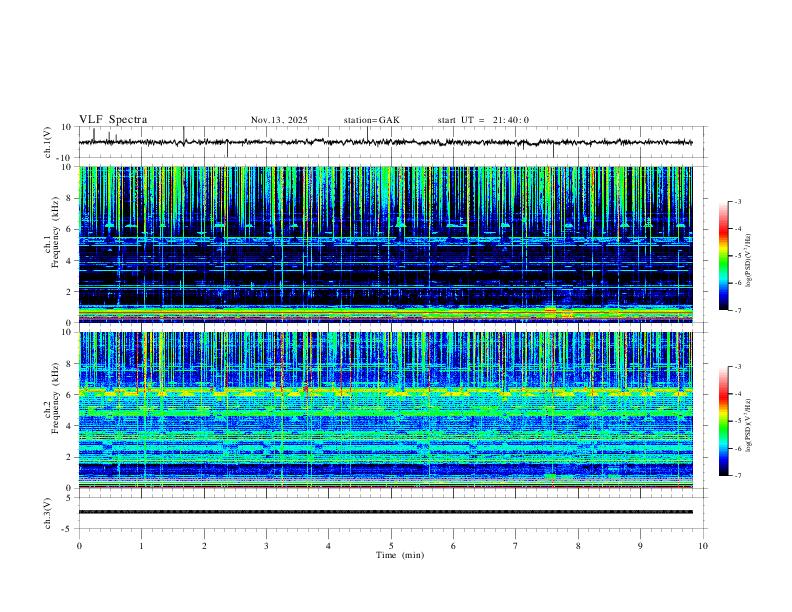Click the ch.1(V) waveform trace panel
Screen dimensions: 792x612
[x=392, y=142]
